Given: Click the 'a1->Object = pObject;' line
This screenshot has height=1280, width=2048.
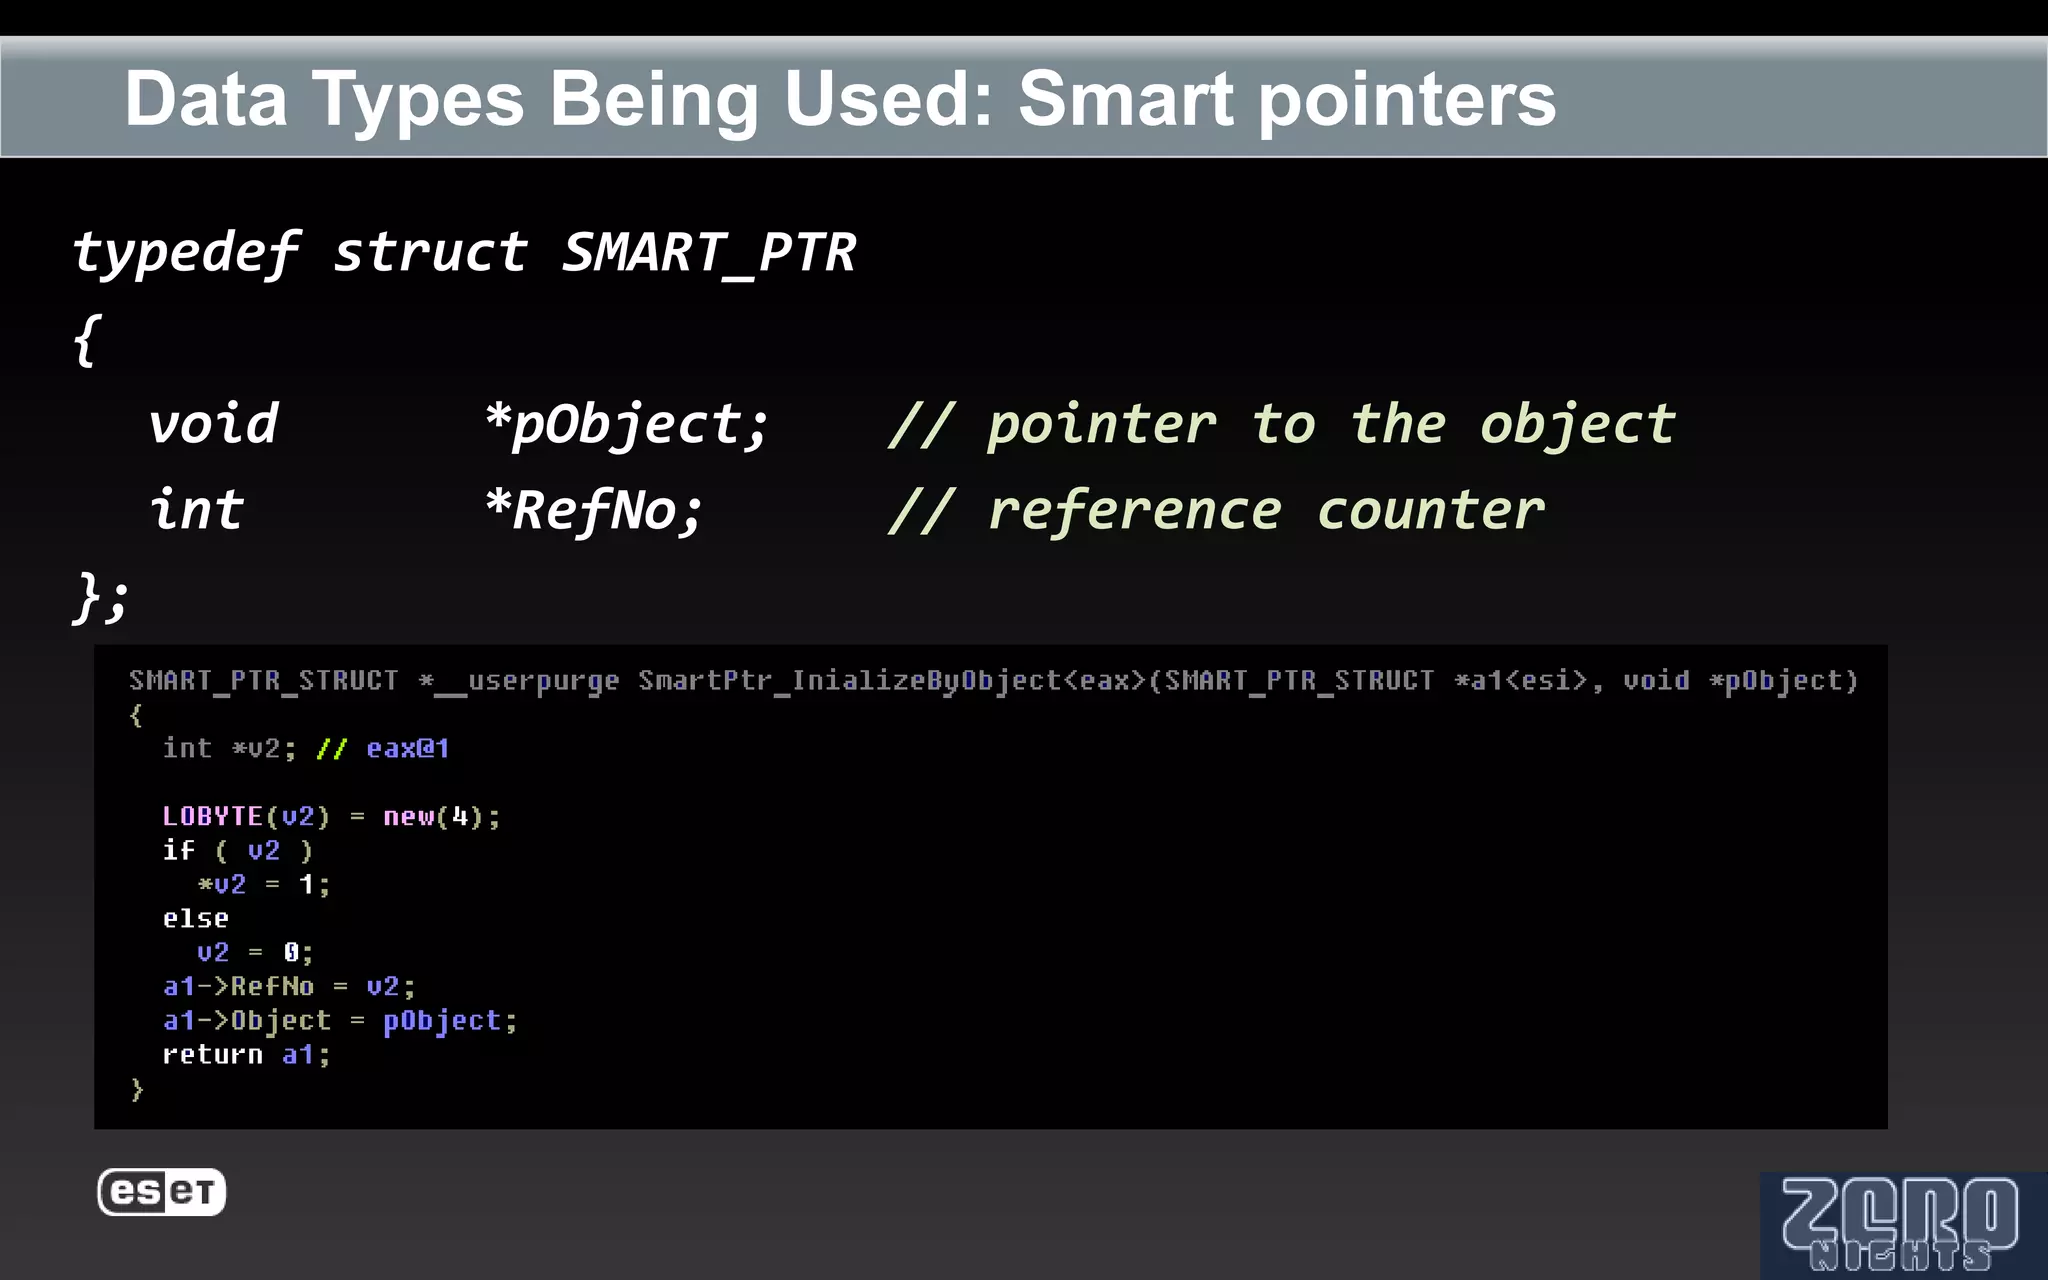Looking at the screenshot, I should (x=340, y=1020).
